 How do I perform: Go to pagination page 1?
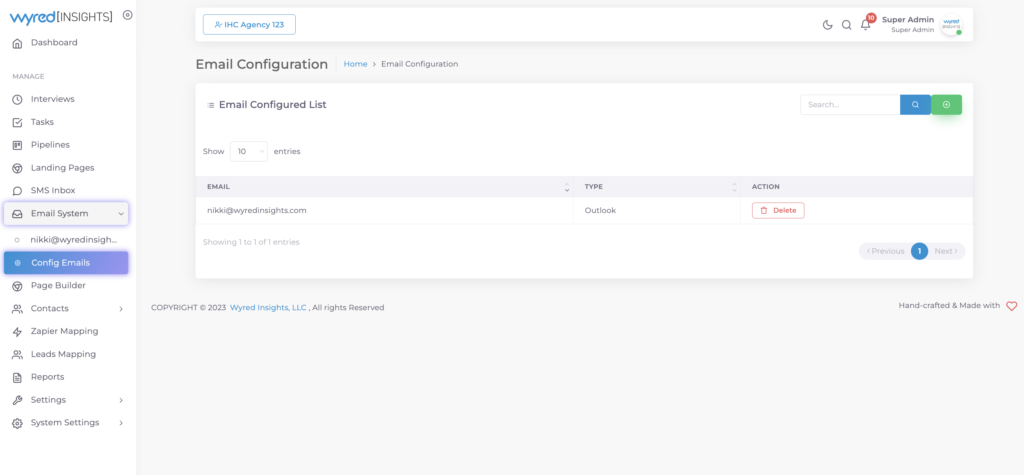tap(920, 251)
